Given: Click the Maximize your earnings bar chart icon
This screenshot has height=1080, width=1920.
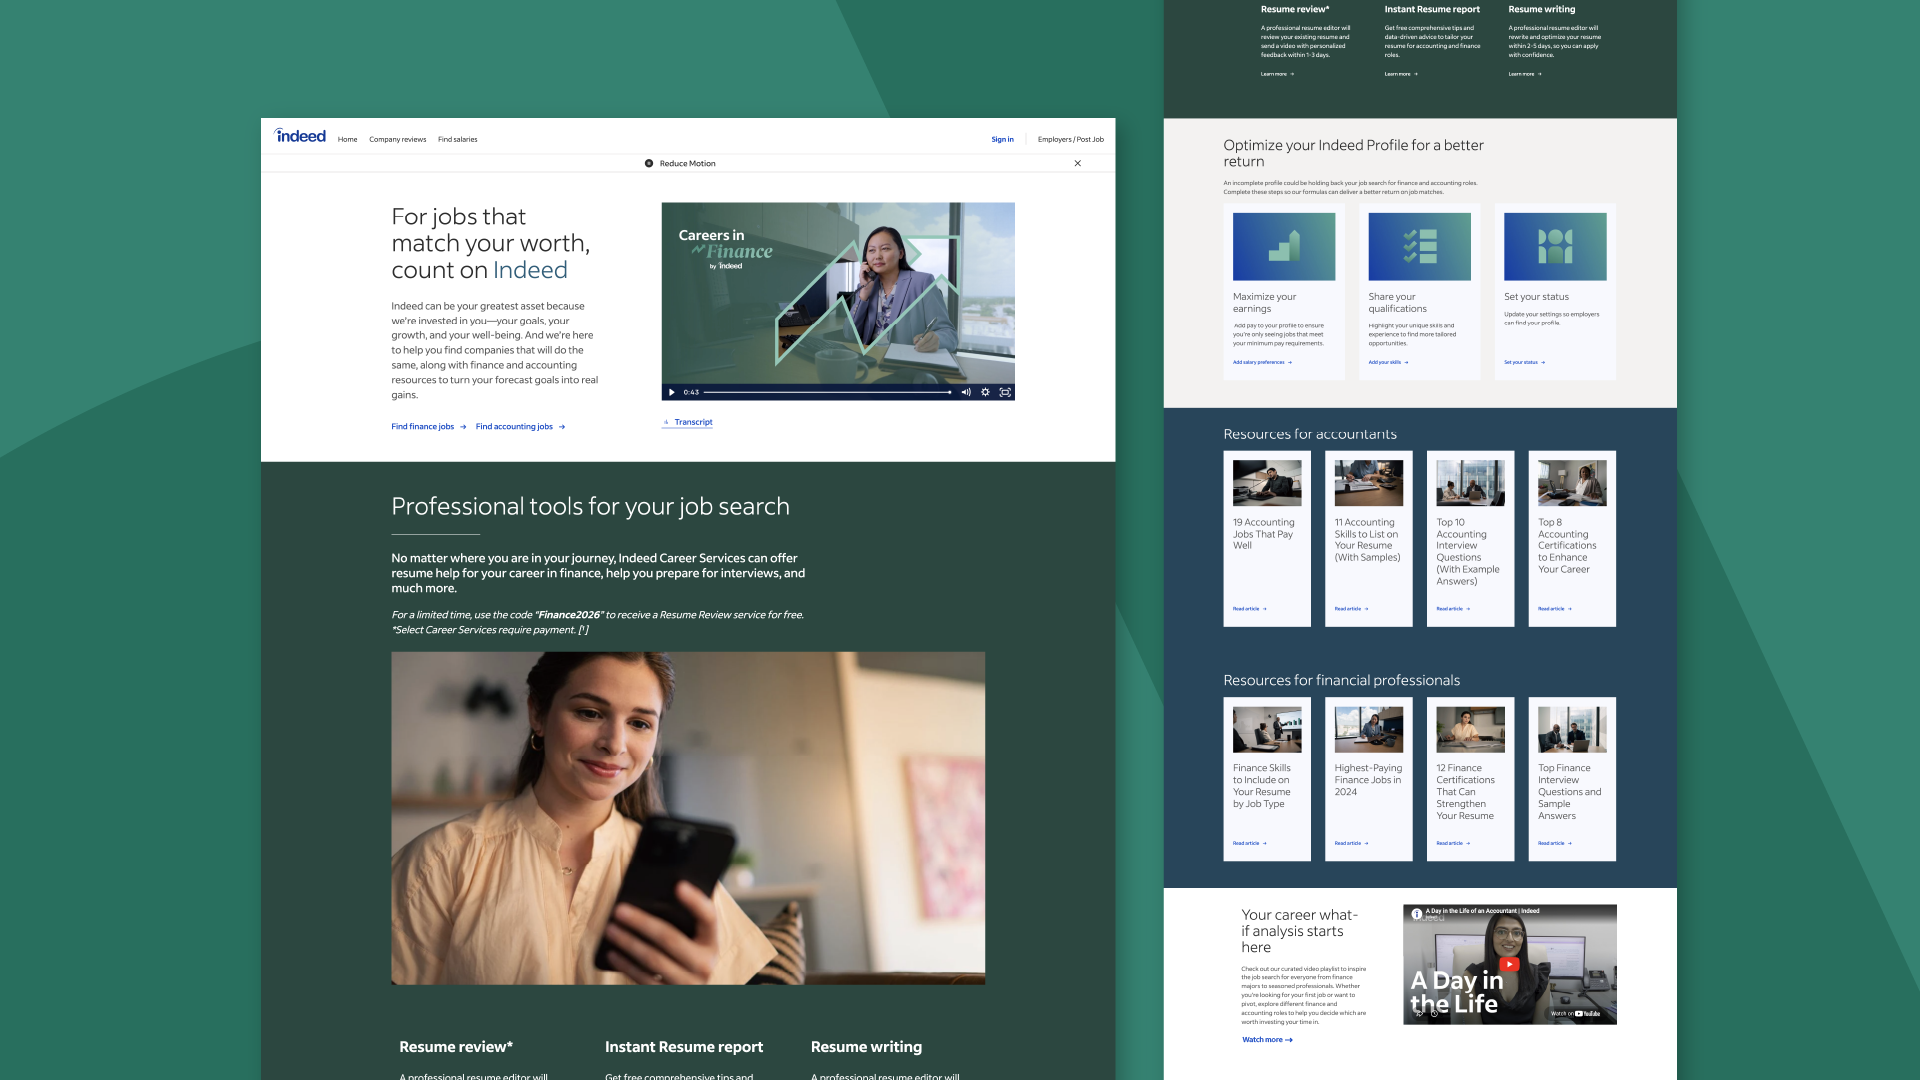Looking at the screenshot, I should (1284, 246).
